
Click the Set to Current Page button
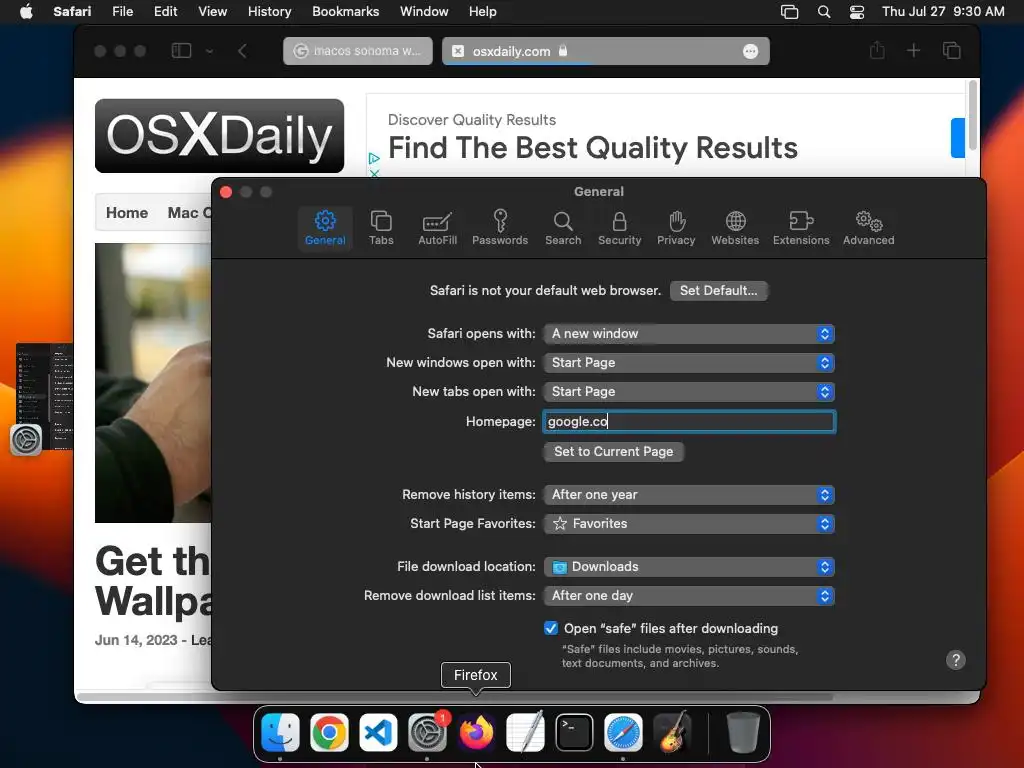tap(614, 452)
